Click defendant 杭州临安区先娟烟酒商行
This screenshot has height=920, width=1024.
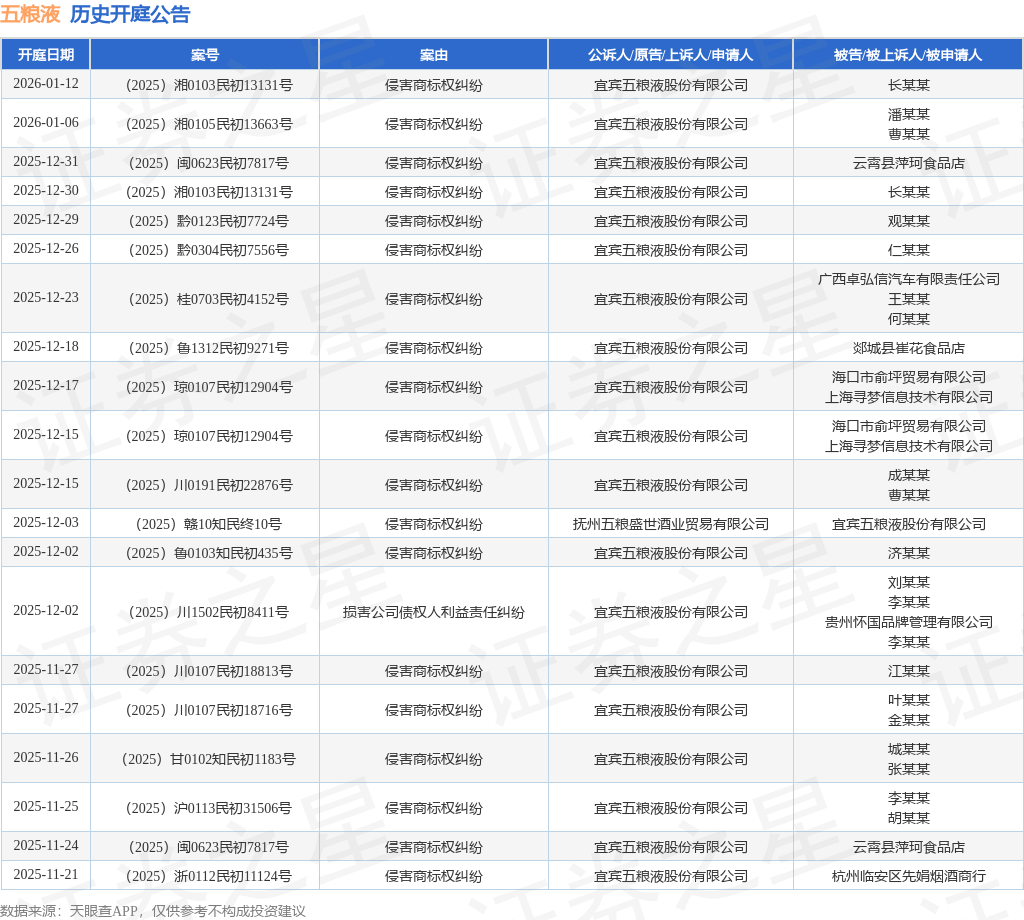(908, 876)
